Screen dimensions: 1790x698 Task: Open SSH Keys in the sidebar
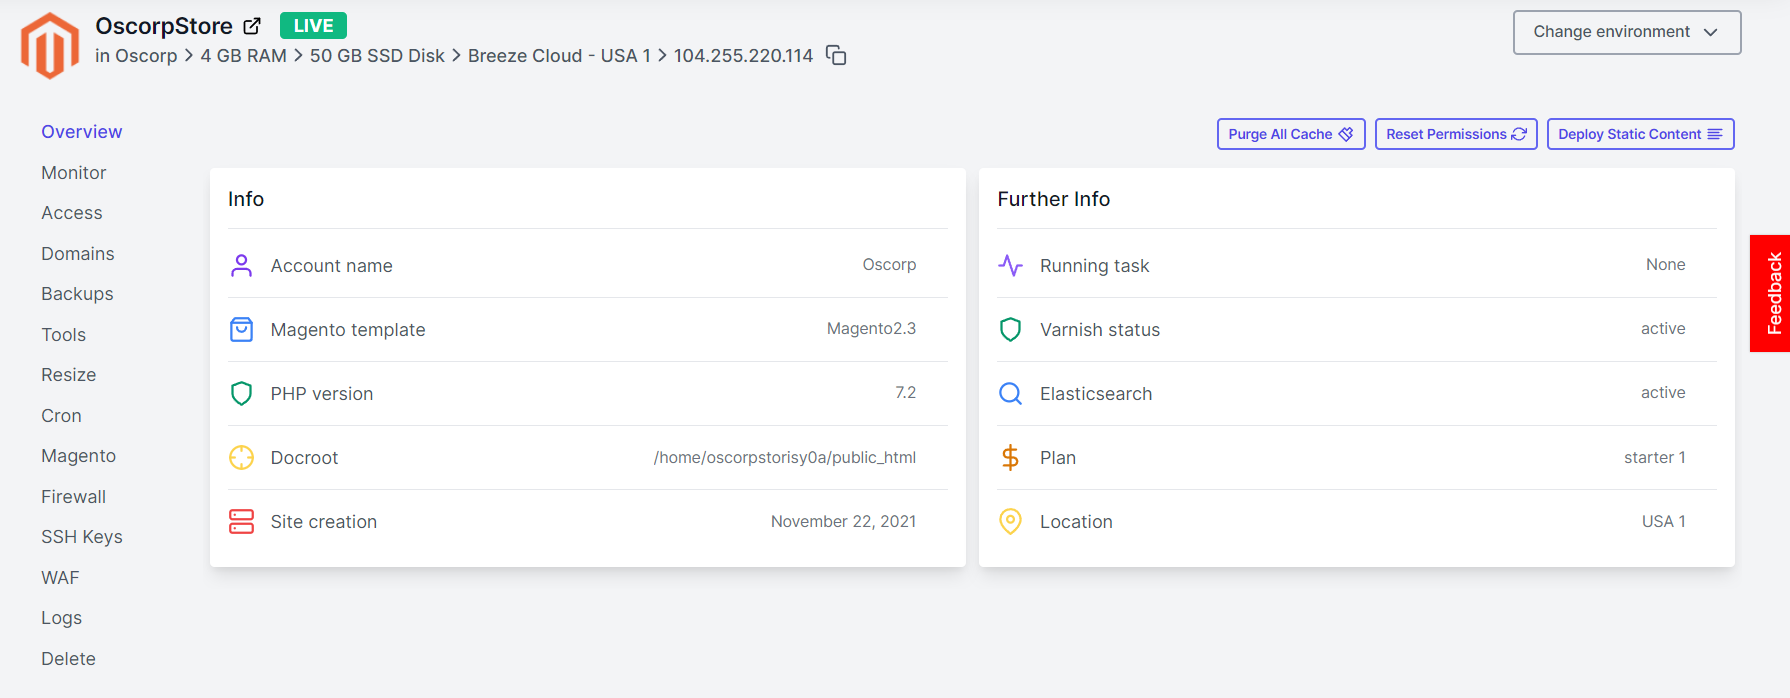82,537
